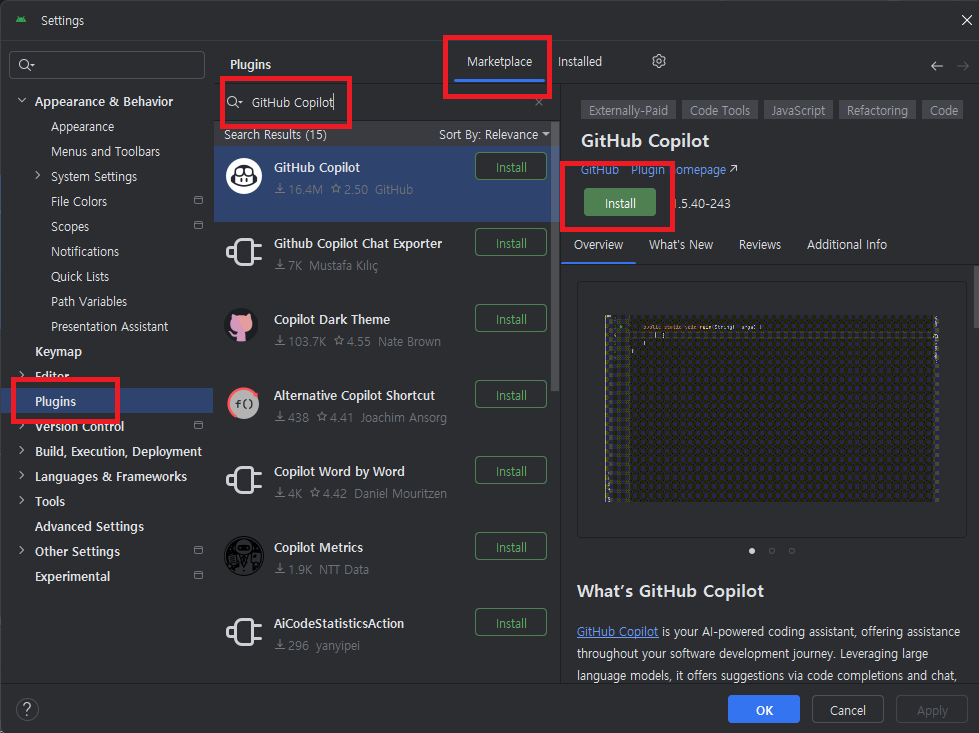The height and width of the screenshot is (733, 979).
Task: Expand the Languages & Frameworks section
Action: tap(22, 476)
